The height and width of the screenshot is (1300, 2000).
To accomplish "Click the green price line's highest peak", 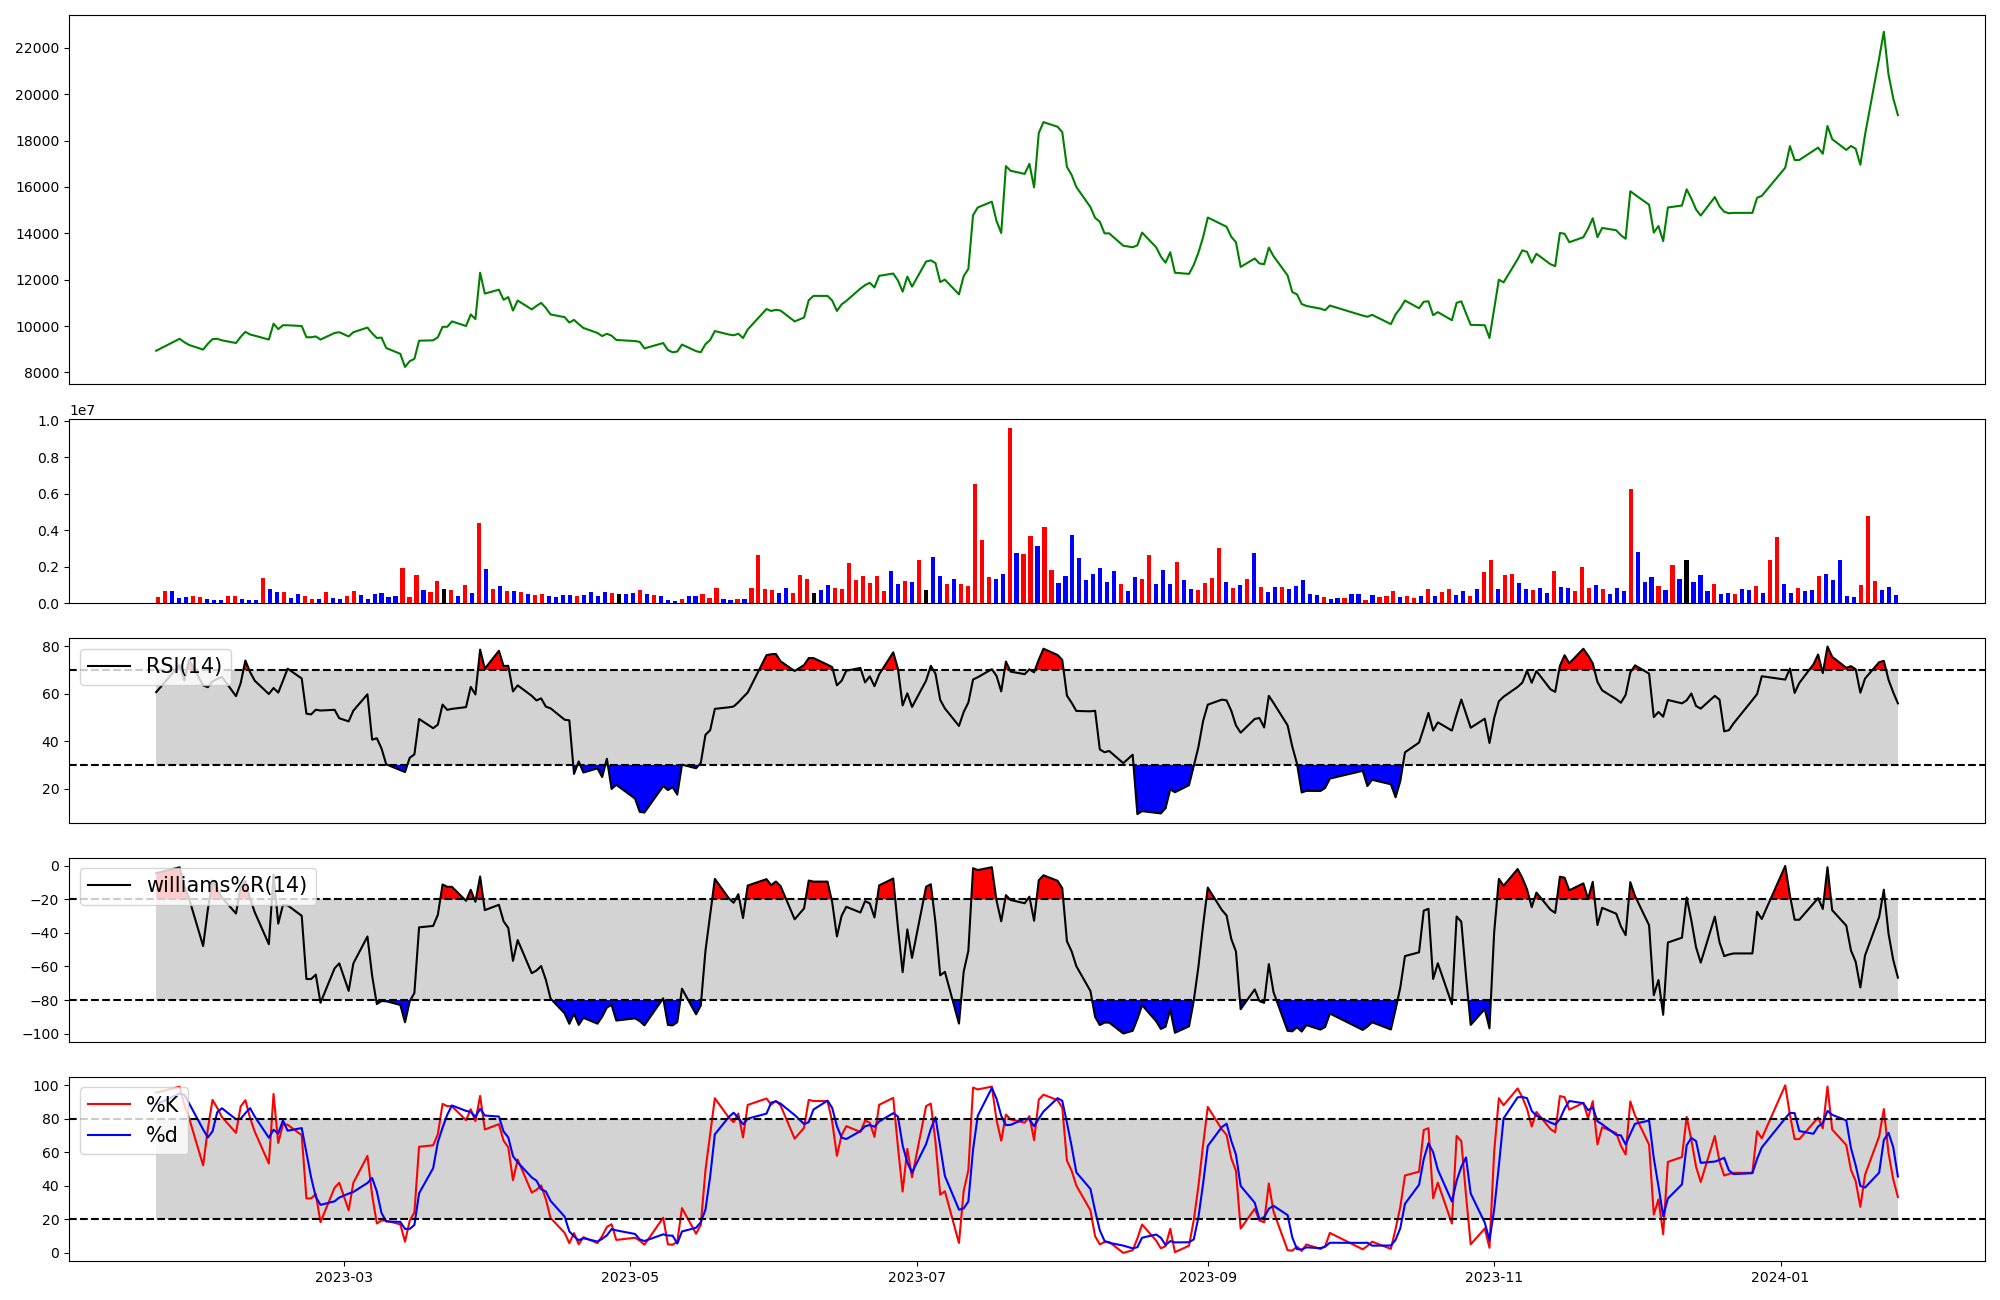I will 1884,32.
